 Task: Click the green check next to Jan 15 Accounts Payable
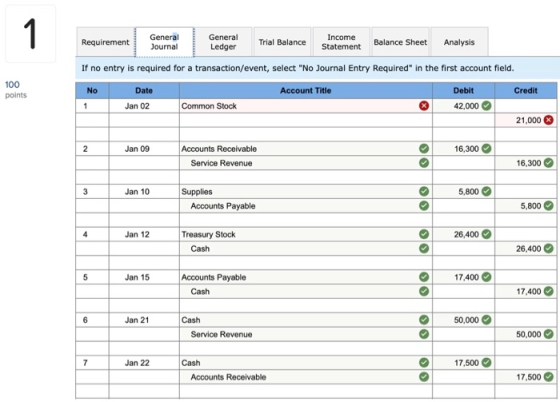[x=424, y=277]
